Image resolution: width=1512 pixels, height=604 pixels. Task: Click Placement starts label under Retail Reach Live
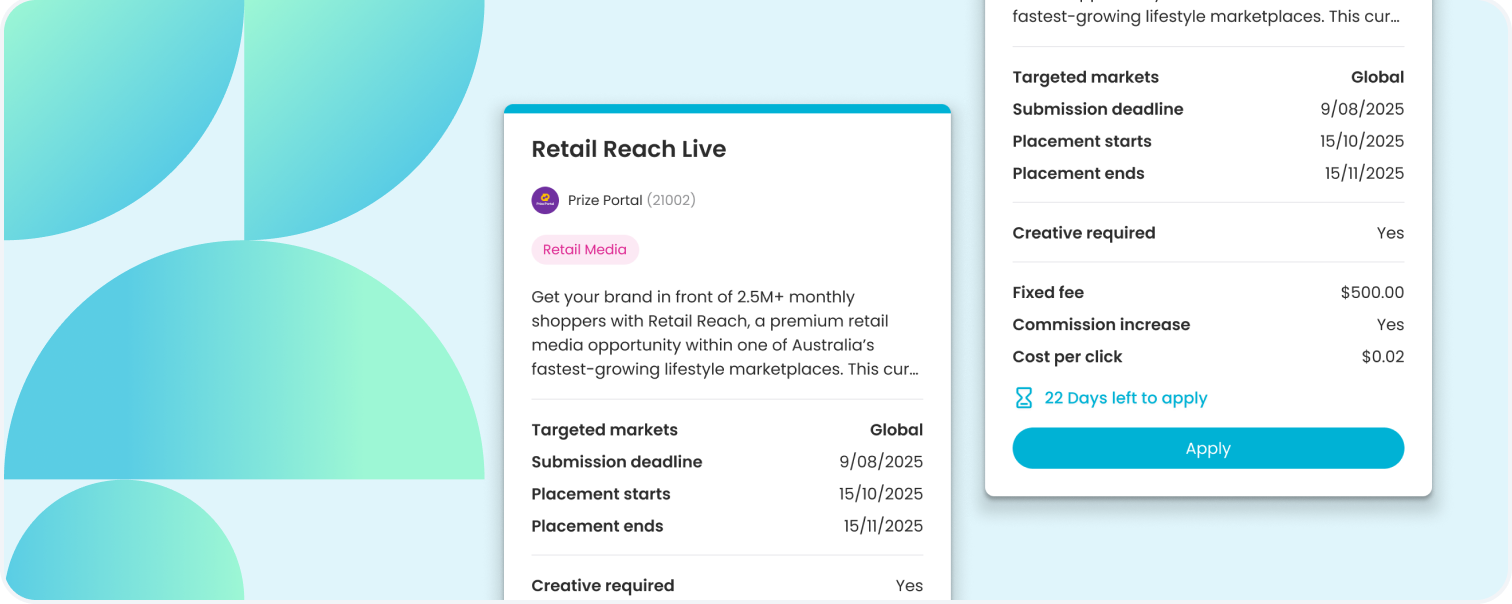(x=601, y=494)
